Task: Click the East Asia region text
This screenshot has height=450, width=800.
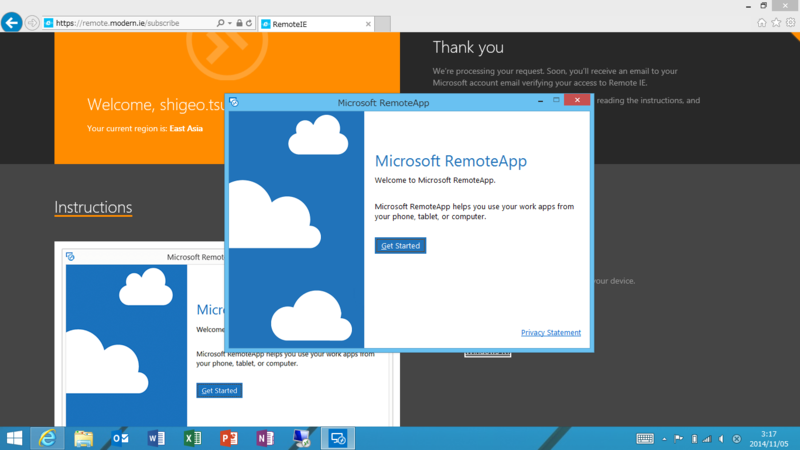Action: [x=186, y=129]
